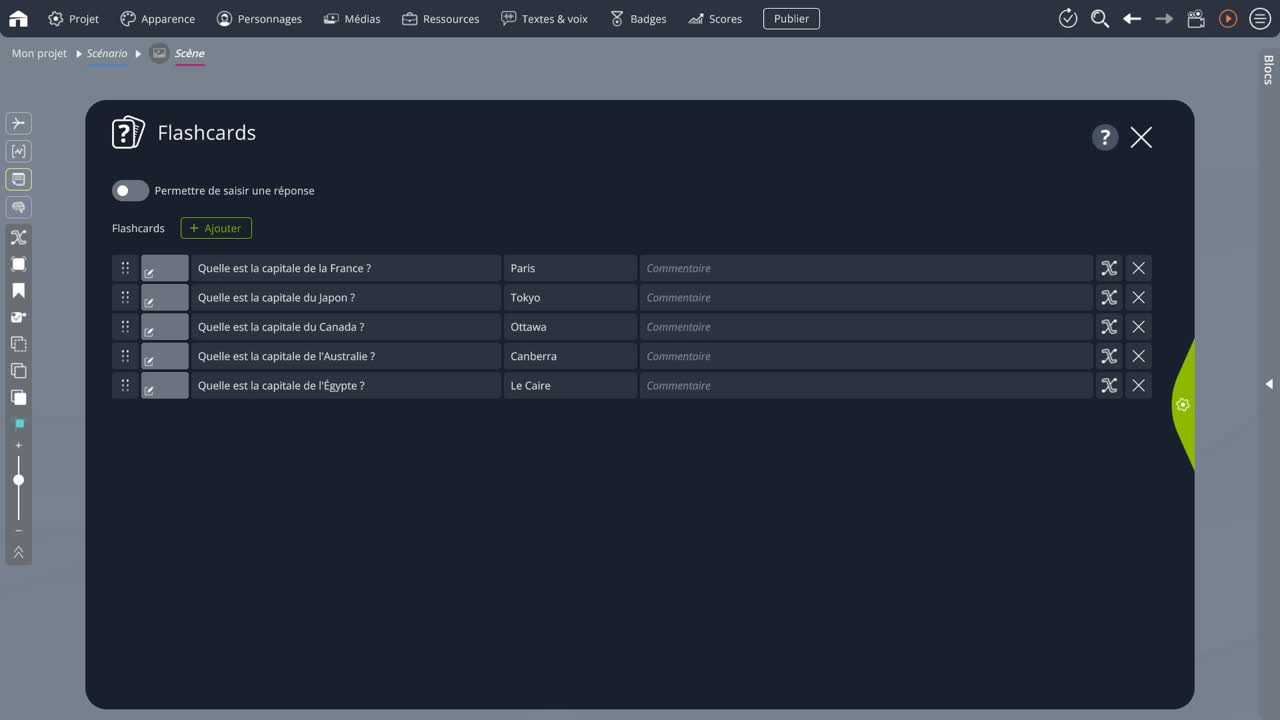Click the Ottawa answer field
Screen dimensions: 1280x720
(570, 327)
